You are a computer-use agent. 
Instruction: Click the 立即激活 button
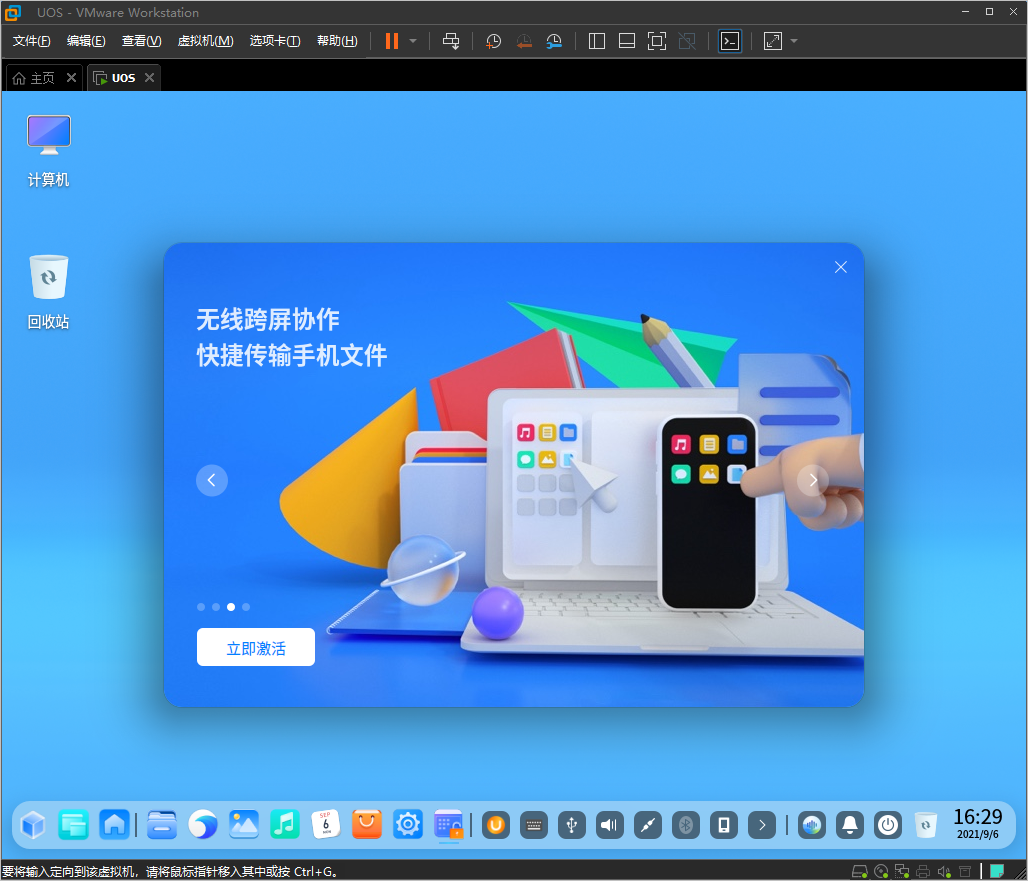tap(256, 648)
